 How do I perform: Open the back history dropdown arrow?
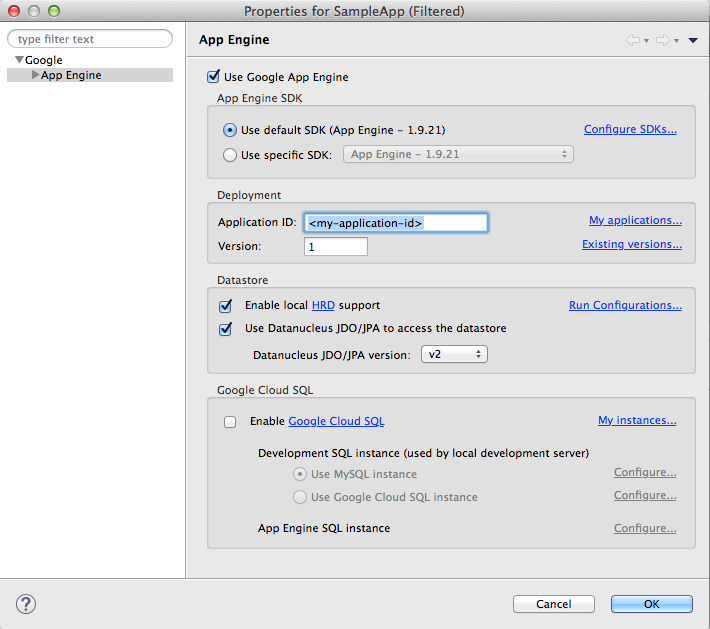(647, 41)
